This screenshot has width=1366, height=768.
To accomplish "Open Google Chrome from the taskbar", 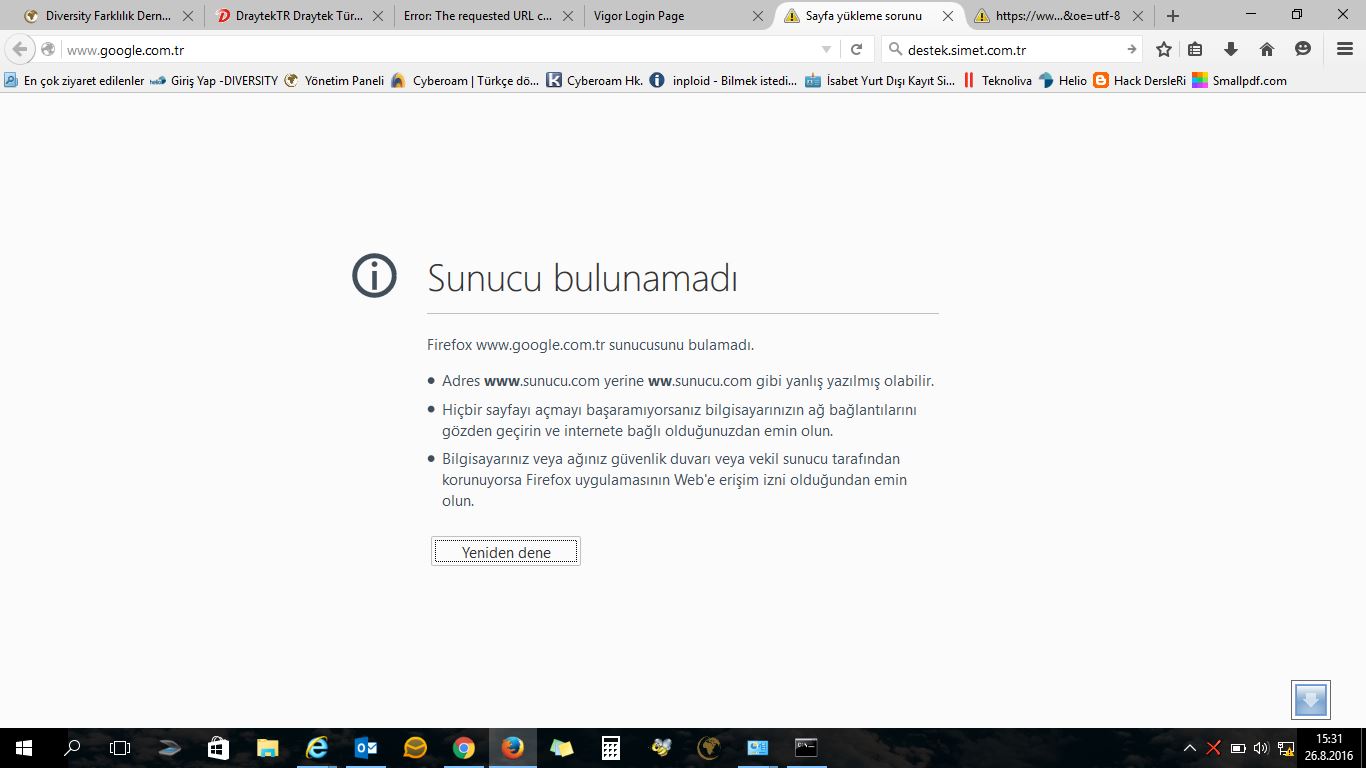I will 463,748.
